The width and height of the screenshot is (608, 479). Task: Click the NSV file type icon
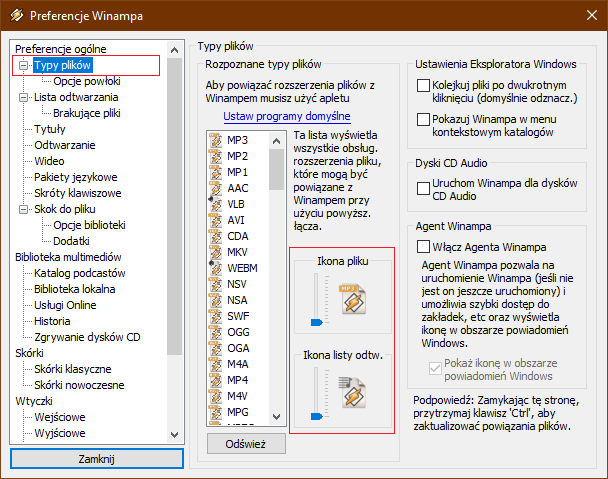pyautogui.click(x=215, y=284)
